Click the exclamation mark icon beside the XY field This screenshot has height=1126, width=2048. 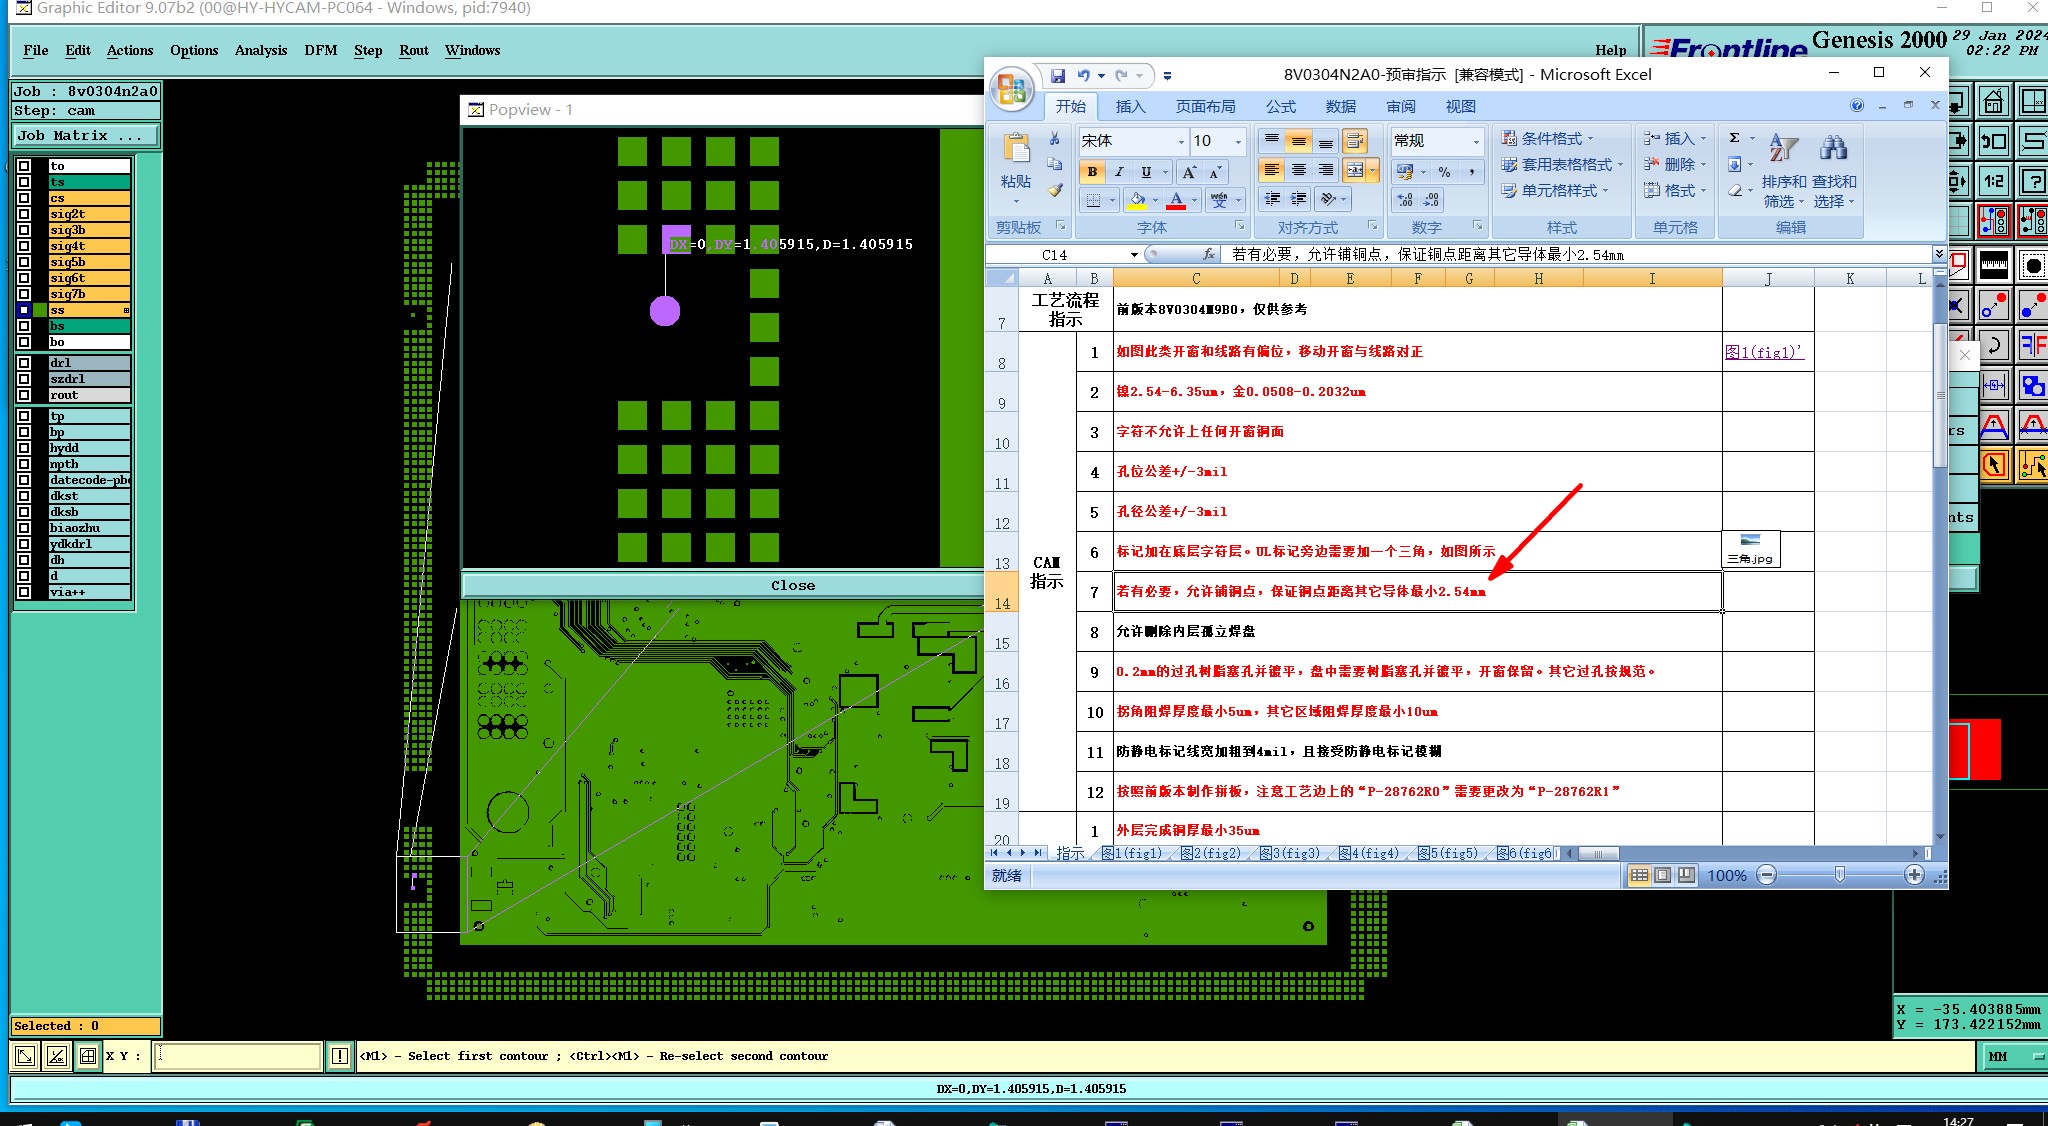(x=340, y=1056)
